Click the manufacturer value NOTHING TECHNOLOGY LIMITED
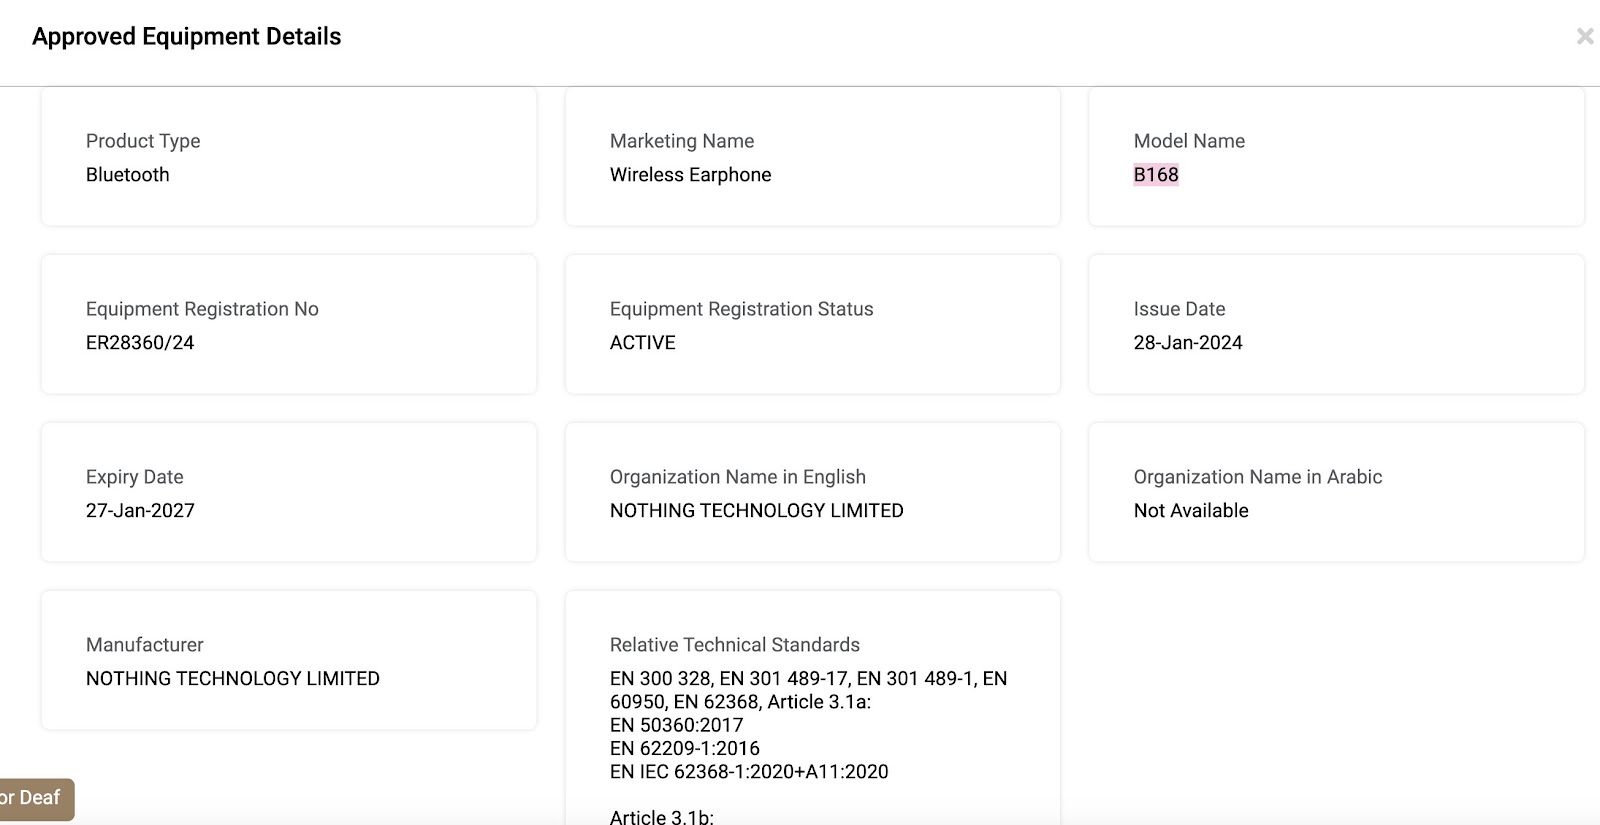The height and width of the screenshot is (825, 1600). 232,679
